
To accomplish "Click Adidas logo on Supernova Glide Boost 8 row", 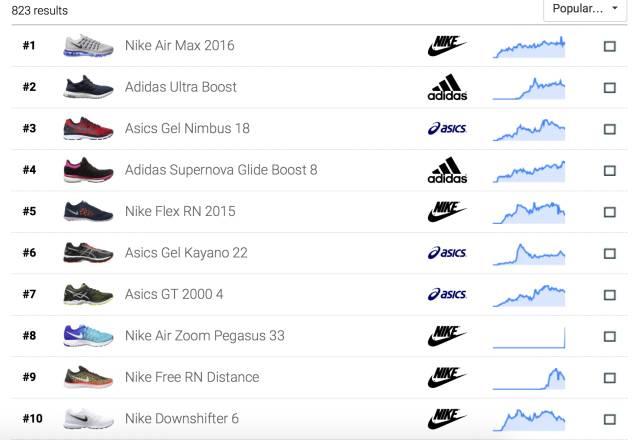I will (x=447, y=170).
